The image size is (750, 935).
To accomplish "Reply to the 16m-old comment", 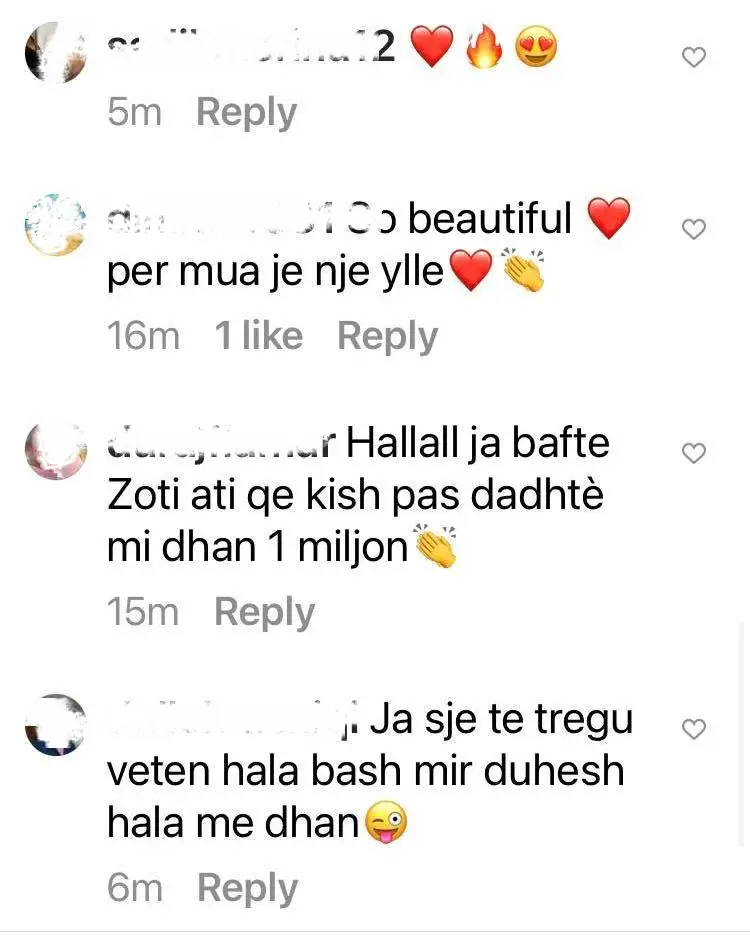I will click(388, 336).
